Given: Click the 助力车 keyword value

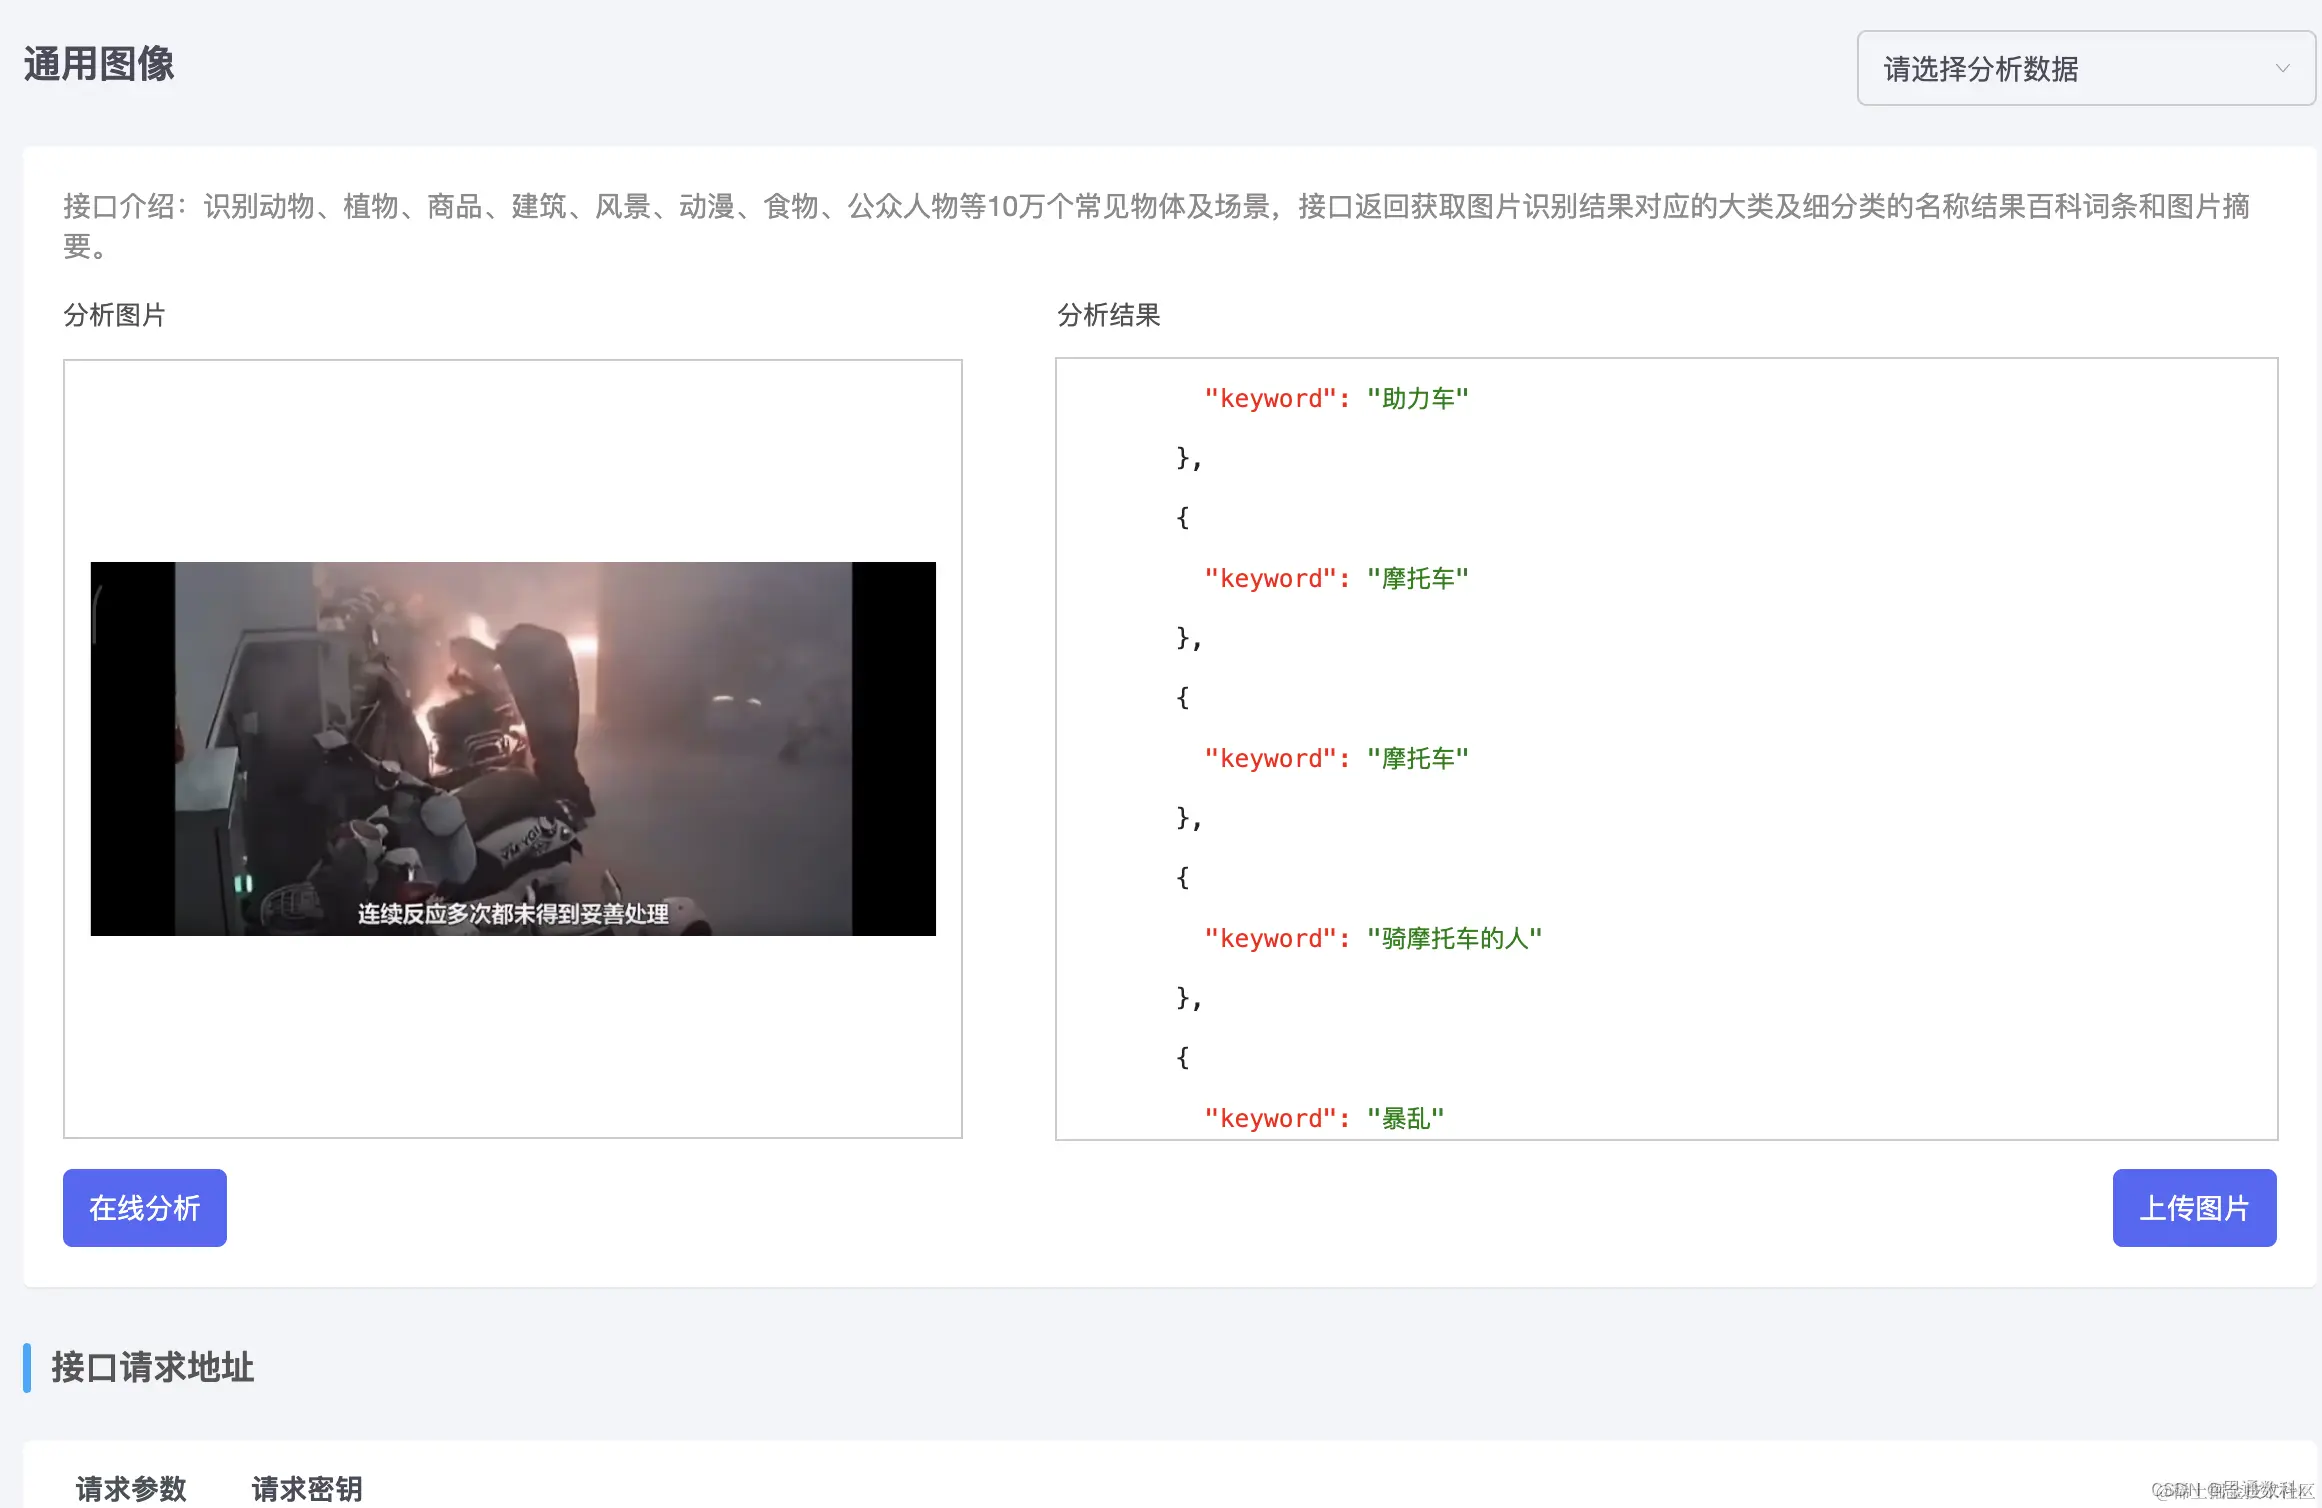Looking at the screenshot, I should (1417, 398).
